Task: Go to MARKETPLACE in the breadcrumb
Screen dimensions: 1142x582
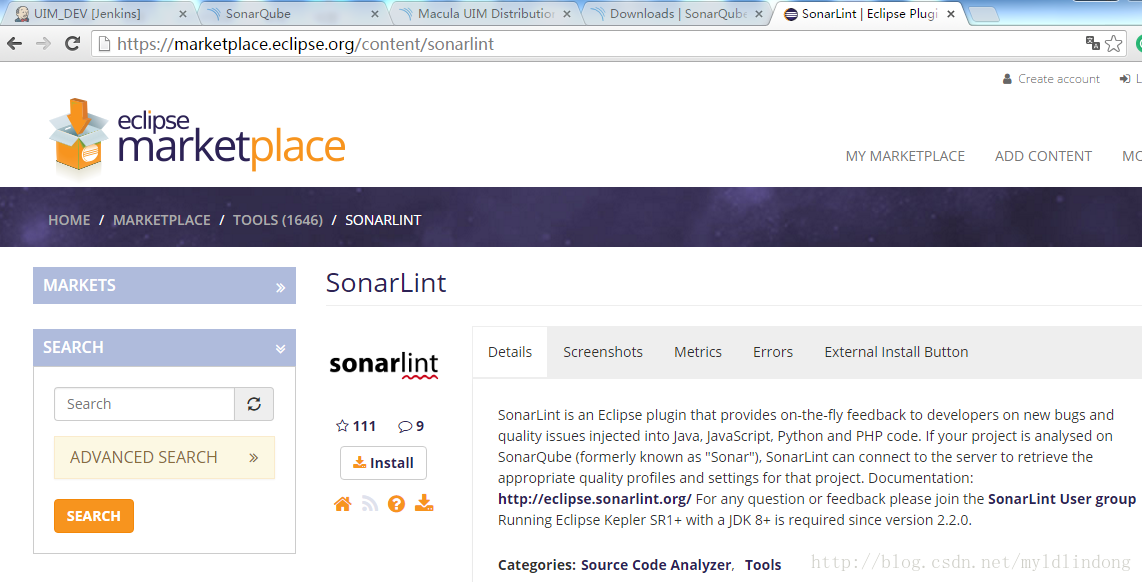Action: click(162, 220)
